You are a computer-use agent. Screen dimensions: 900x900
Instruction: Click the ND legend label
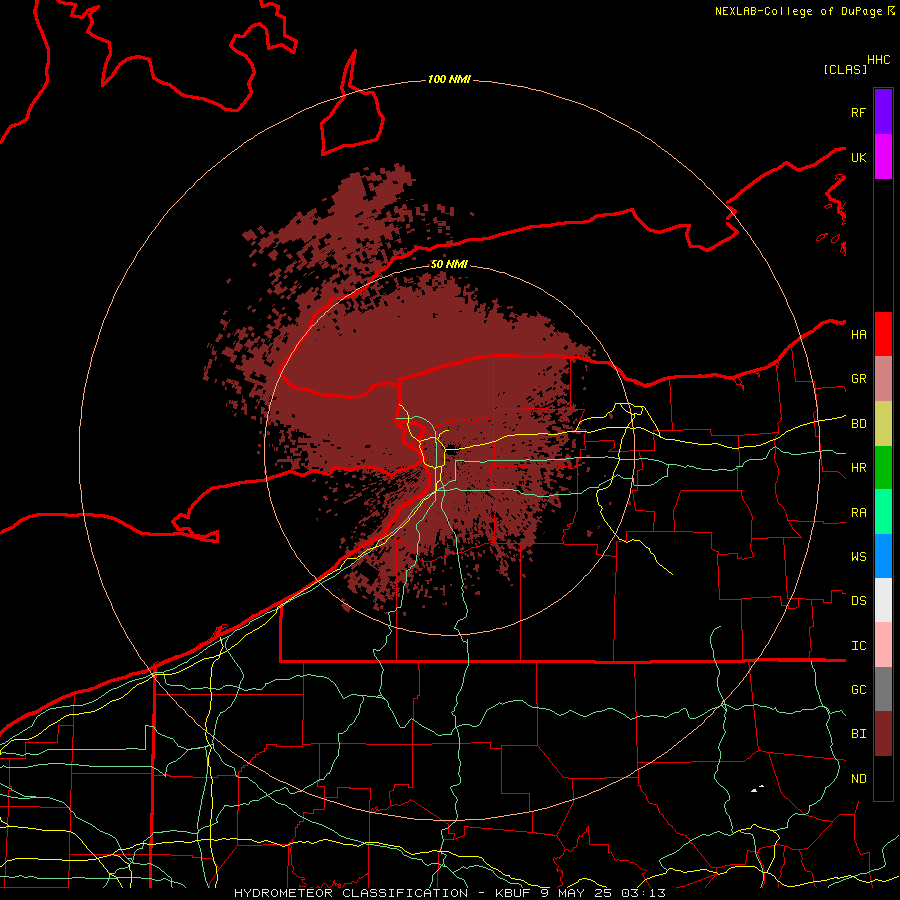pos(859,779)
